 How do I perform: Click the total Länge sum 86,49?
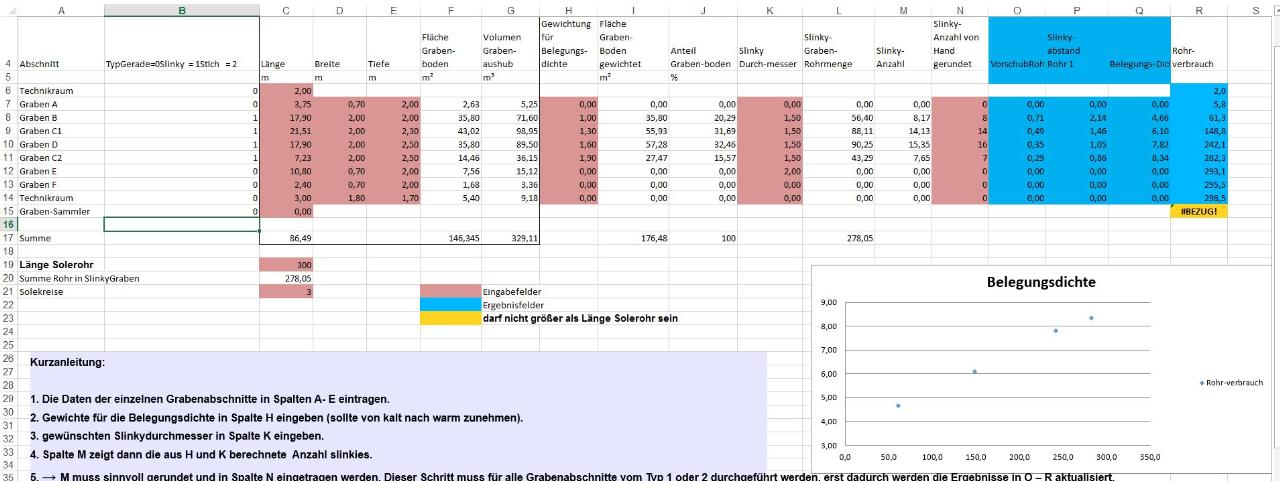(286, 238)
